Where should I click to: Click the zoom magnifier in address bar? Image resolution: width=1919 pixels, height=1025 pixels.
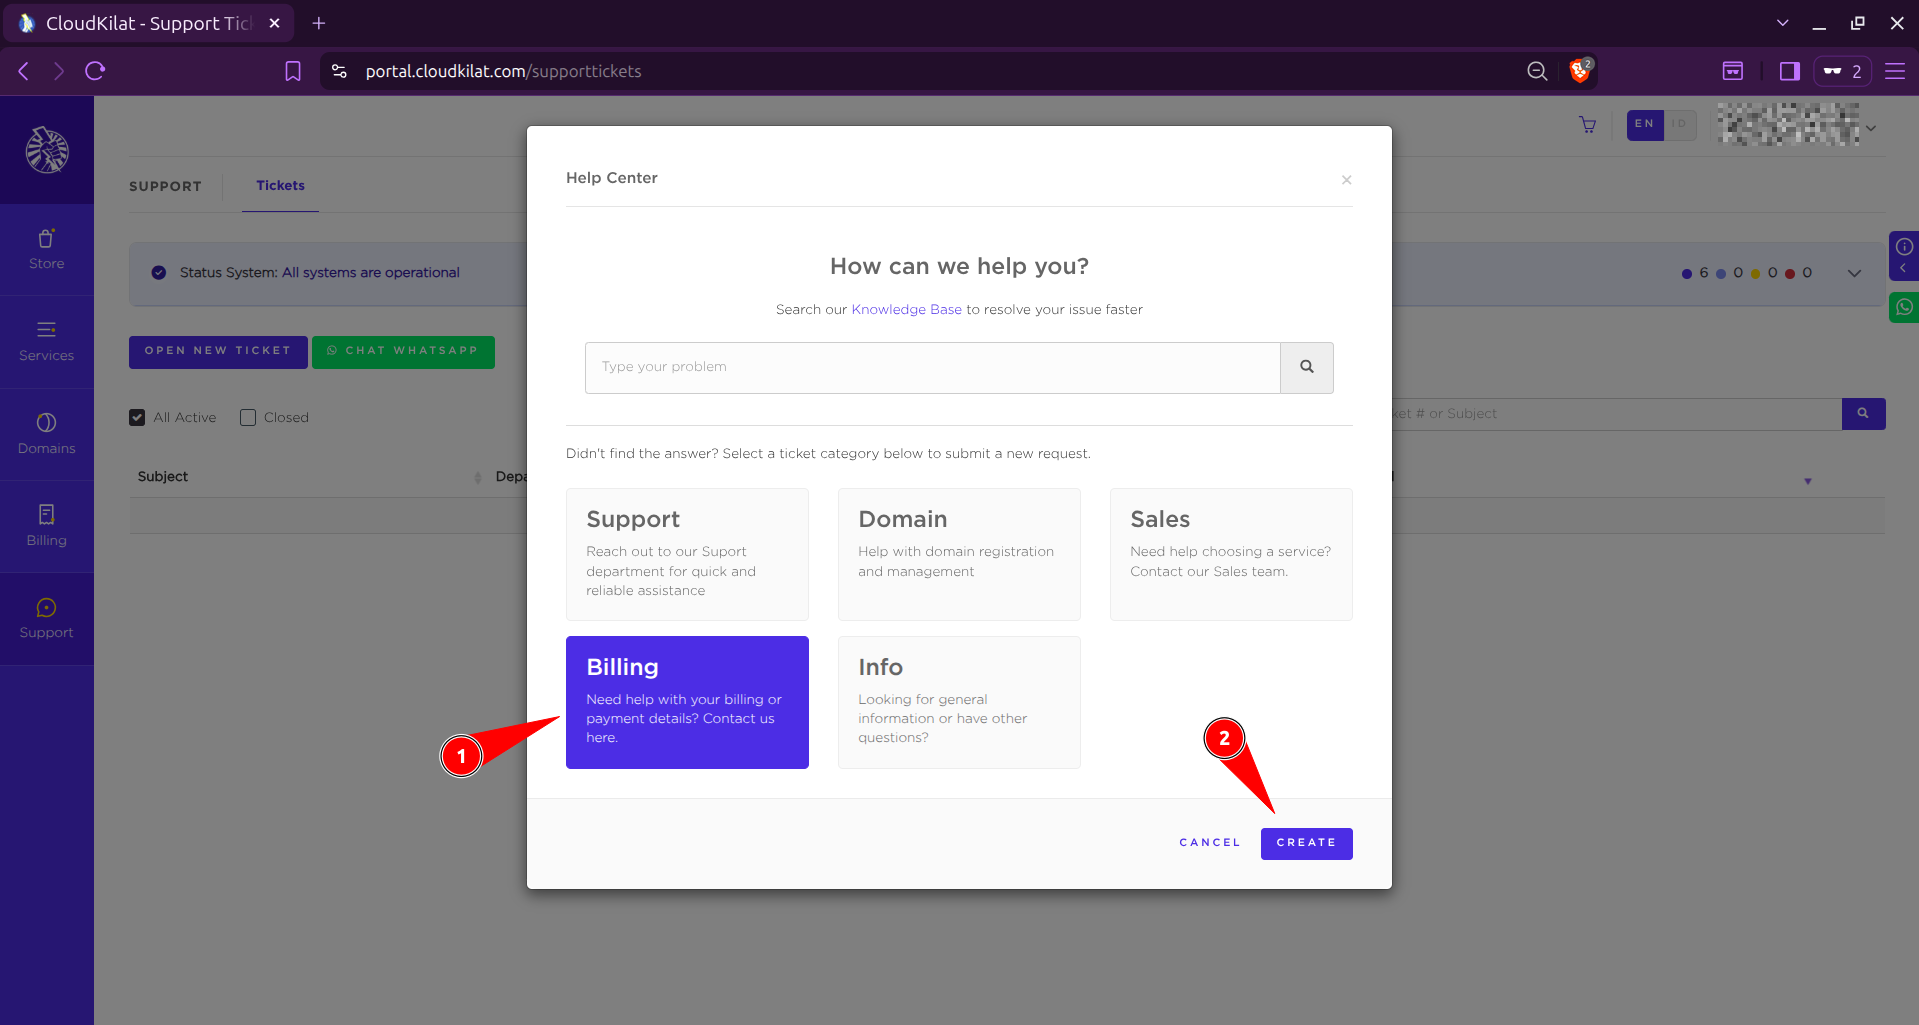click(x=1537, y=71)
